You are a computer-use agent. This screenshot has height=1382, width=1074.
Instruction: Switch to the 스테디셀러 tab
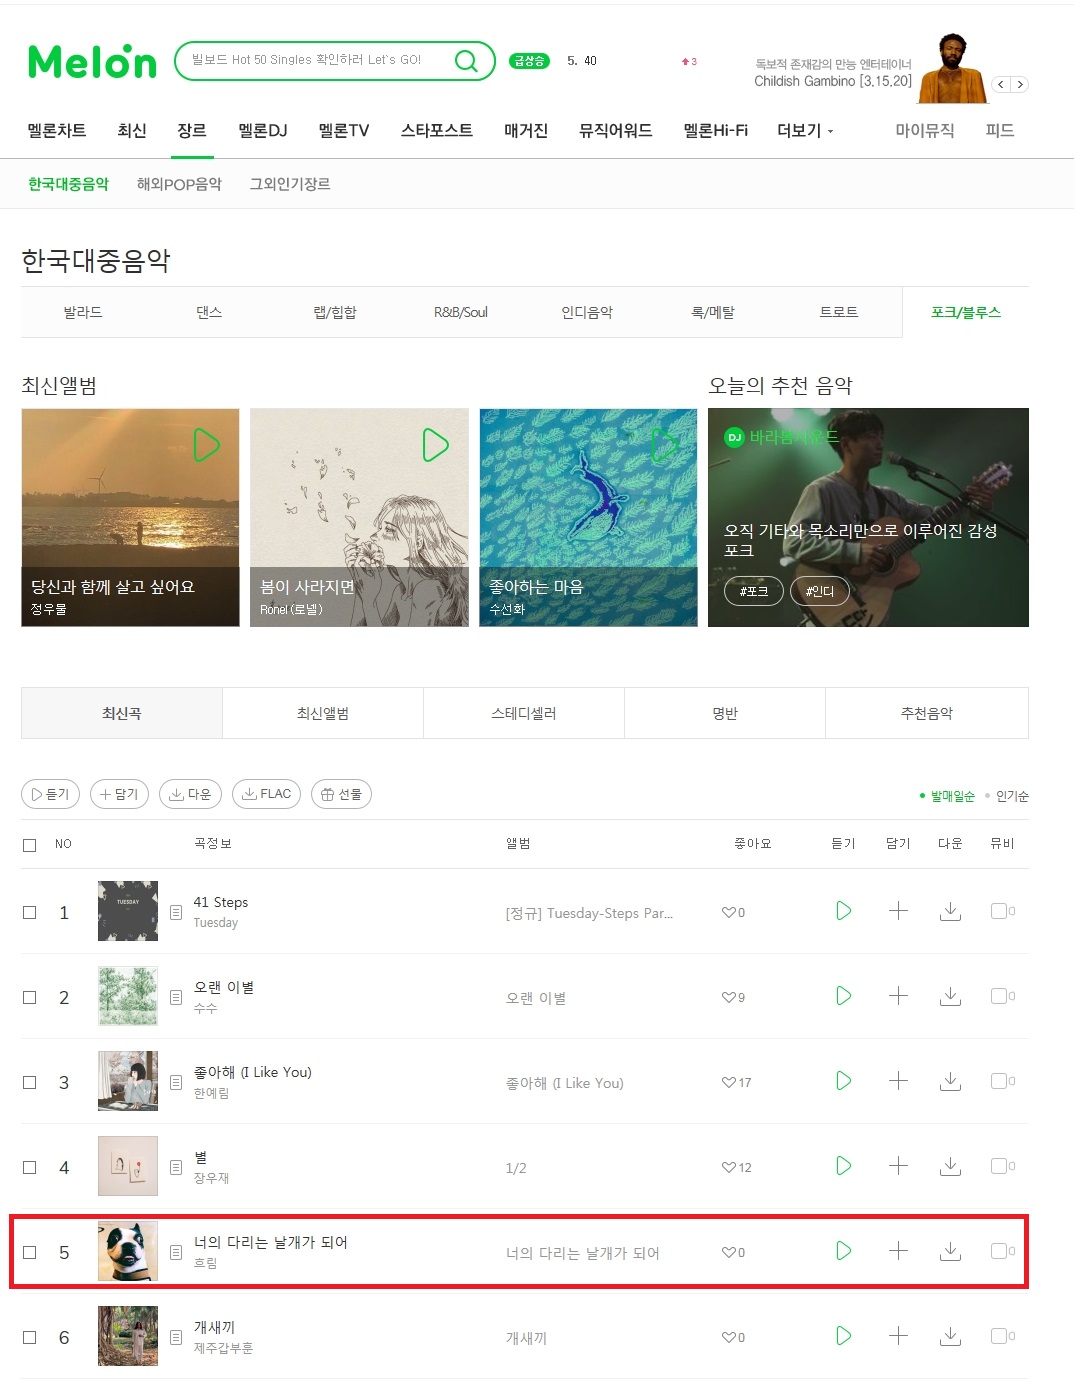[524, 713]
